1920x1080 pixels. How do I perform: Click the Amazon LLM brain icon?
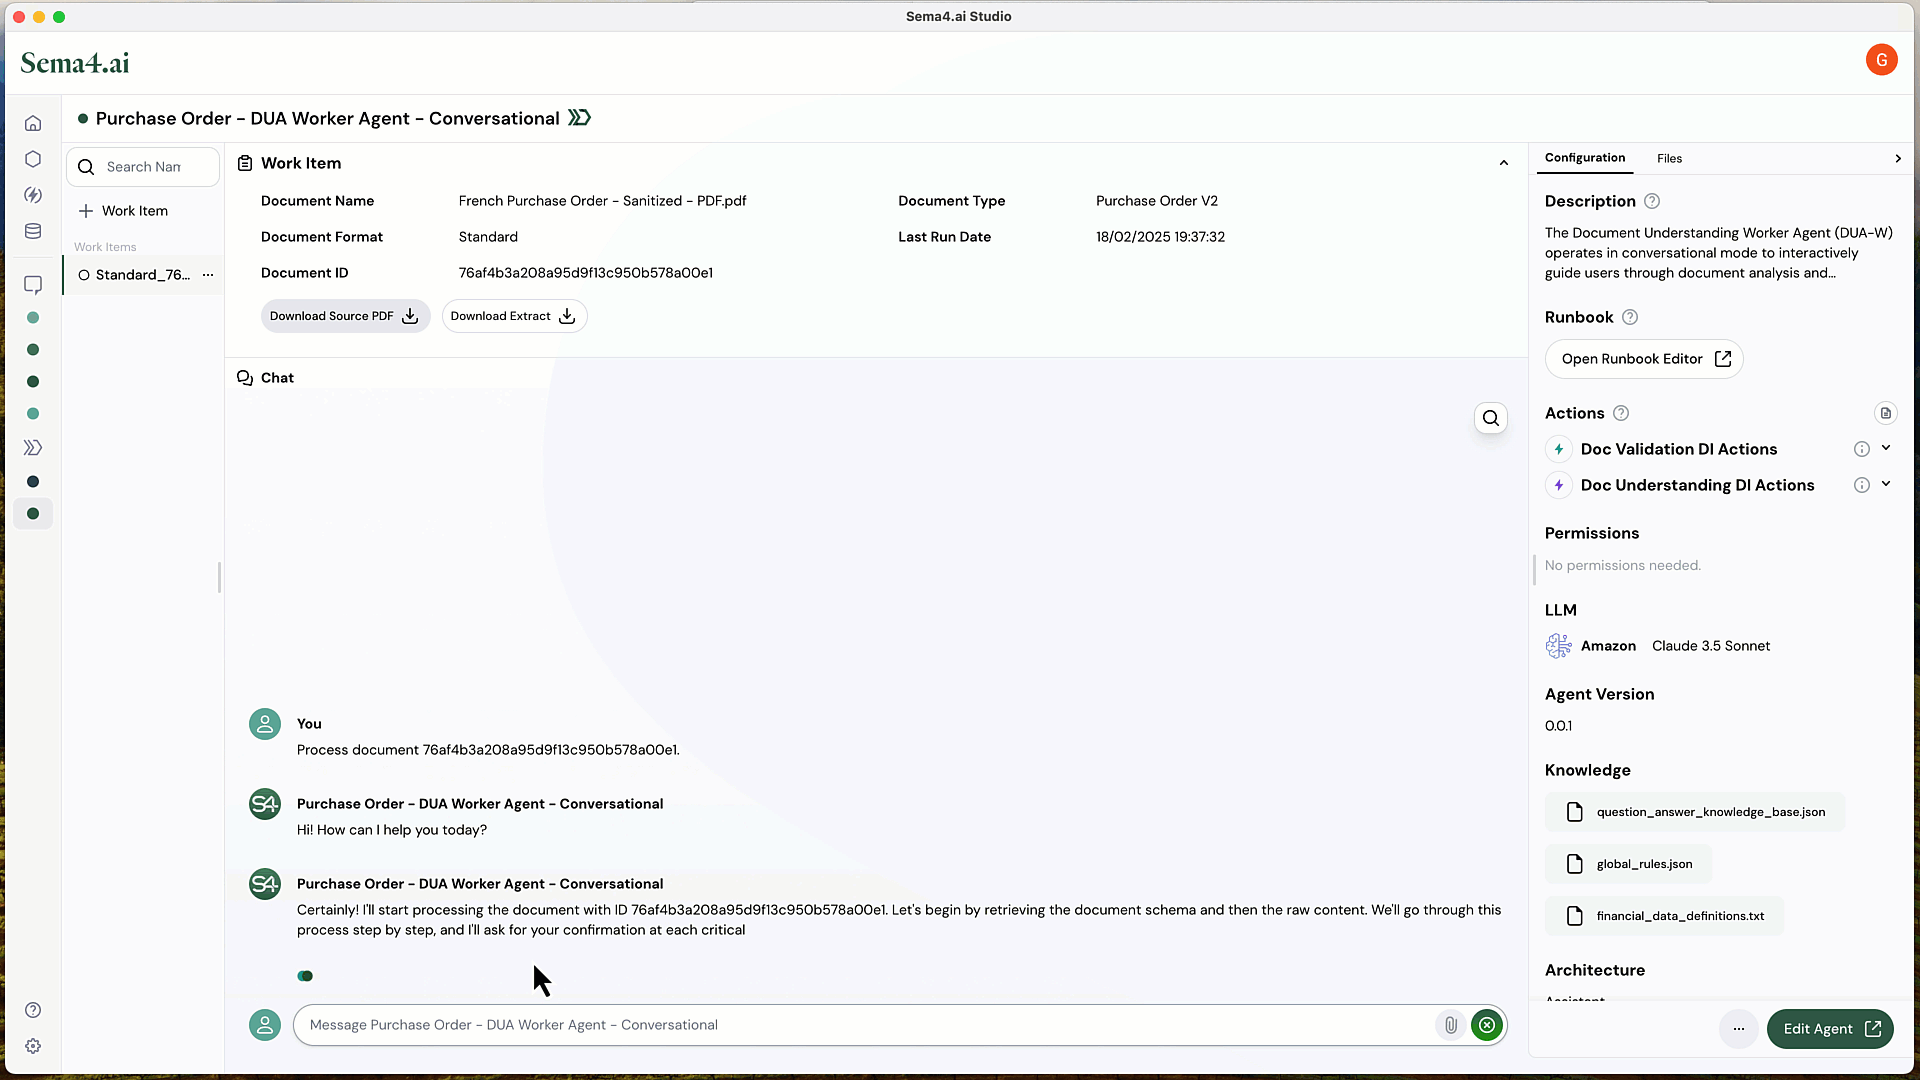coord(1558,646)
